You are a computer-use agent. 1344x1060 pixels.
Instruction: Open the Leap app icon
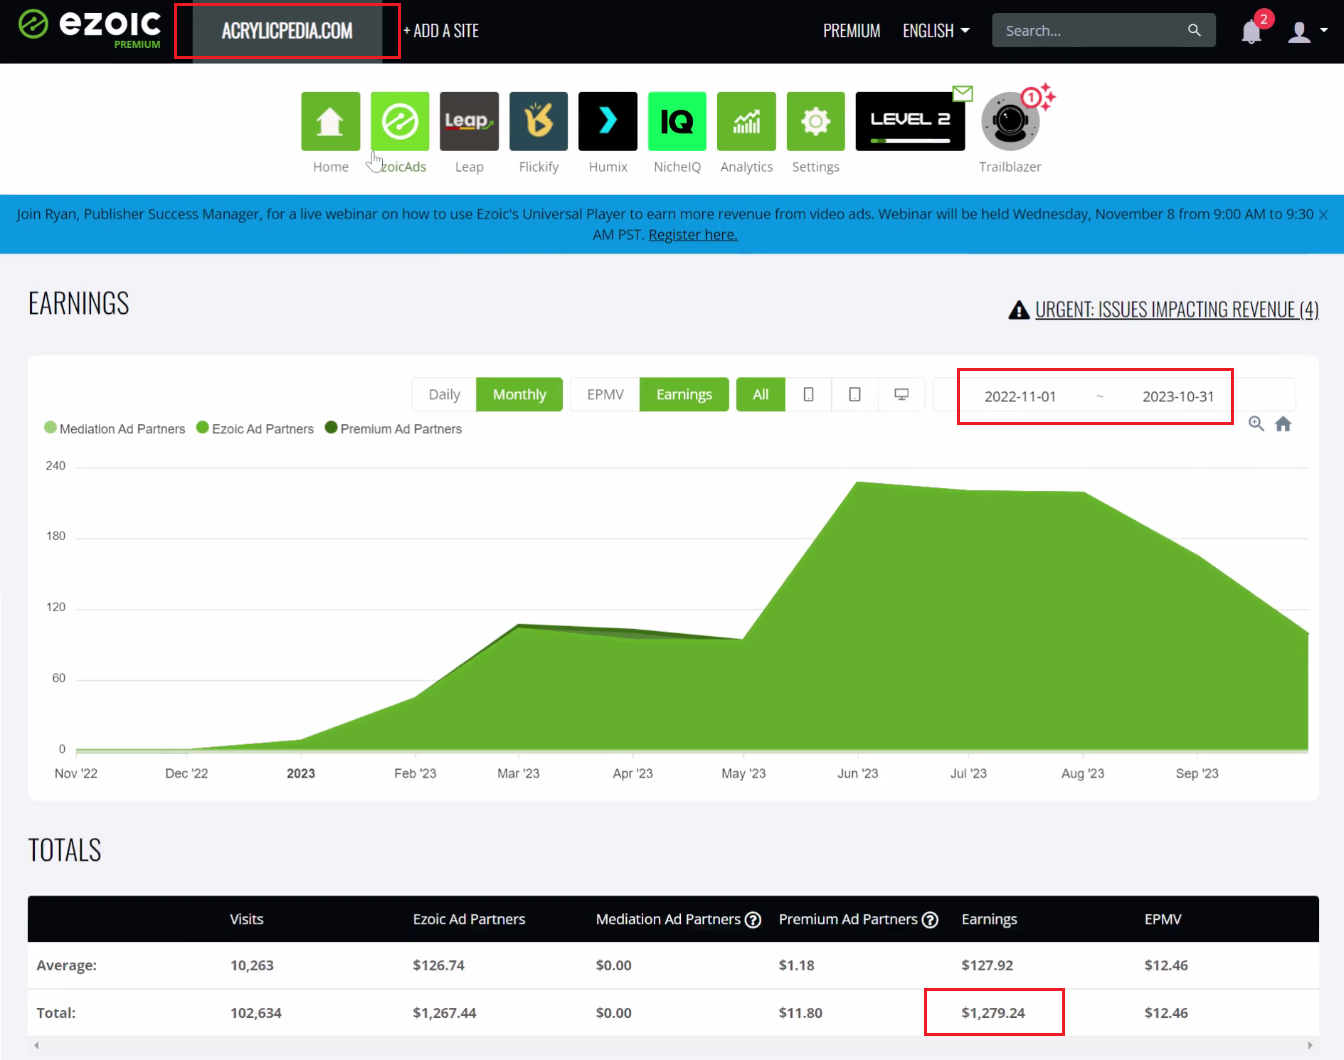(x=469, y=121)
